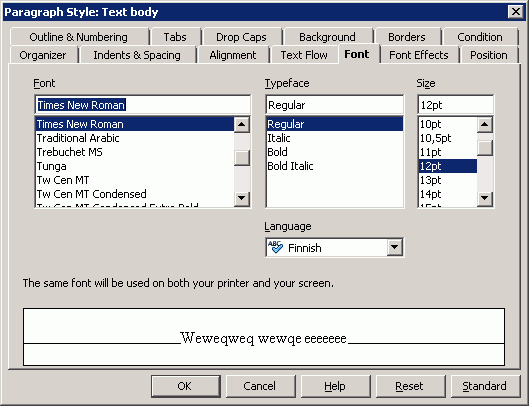Select Times New Roman in the font list
This screenshot has width=529, height=406.
135,124
